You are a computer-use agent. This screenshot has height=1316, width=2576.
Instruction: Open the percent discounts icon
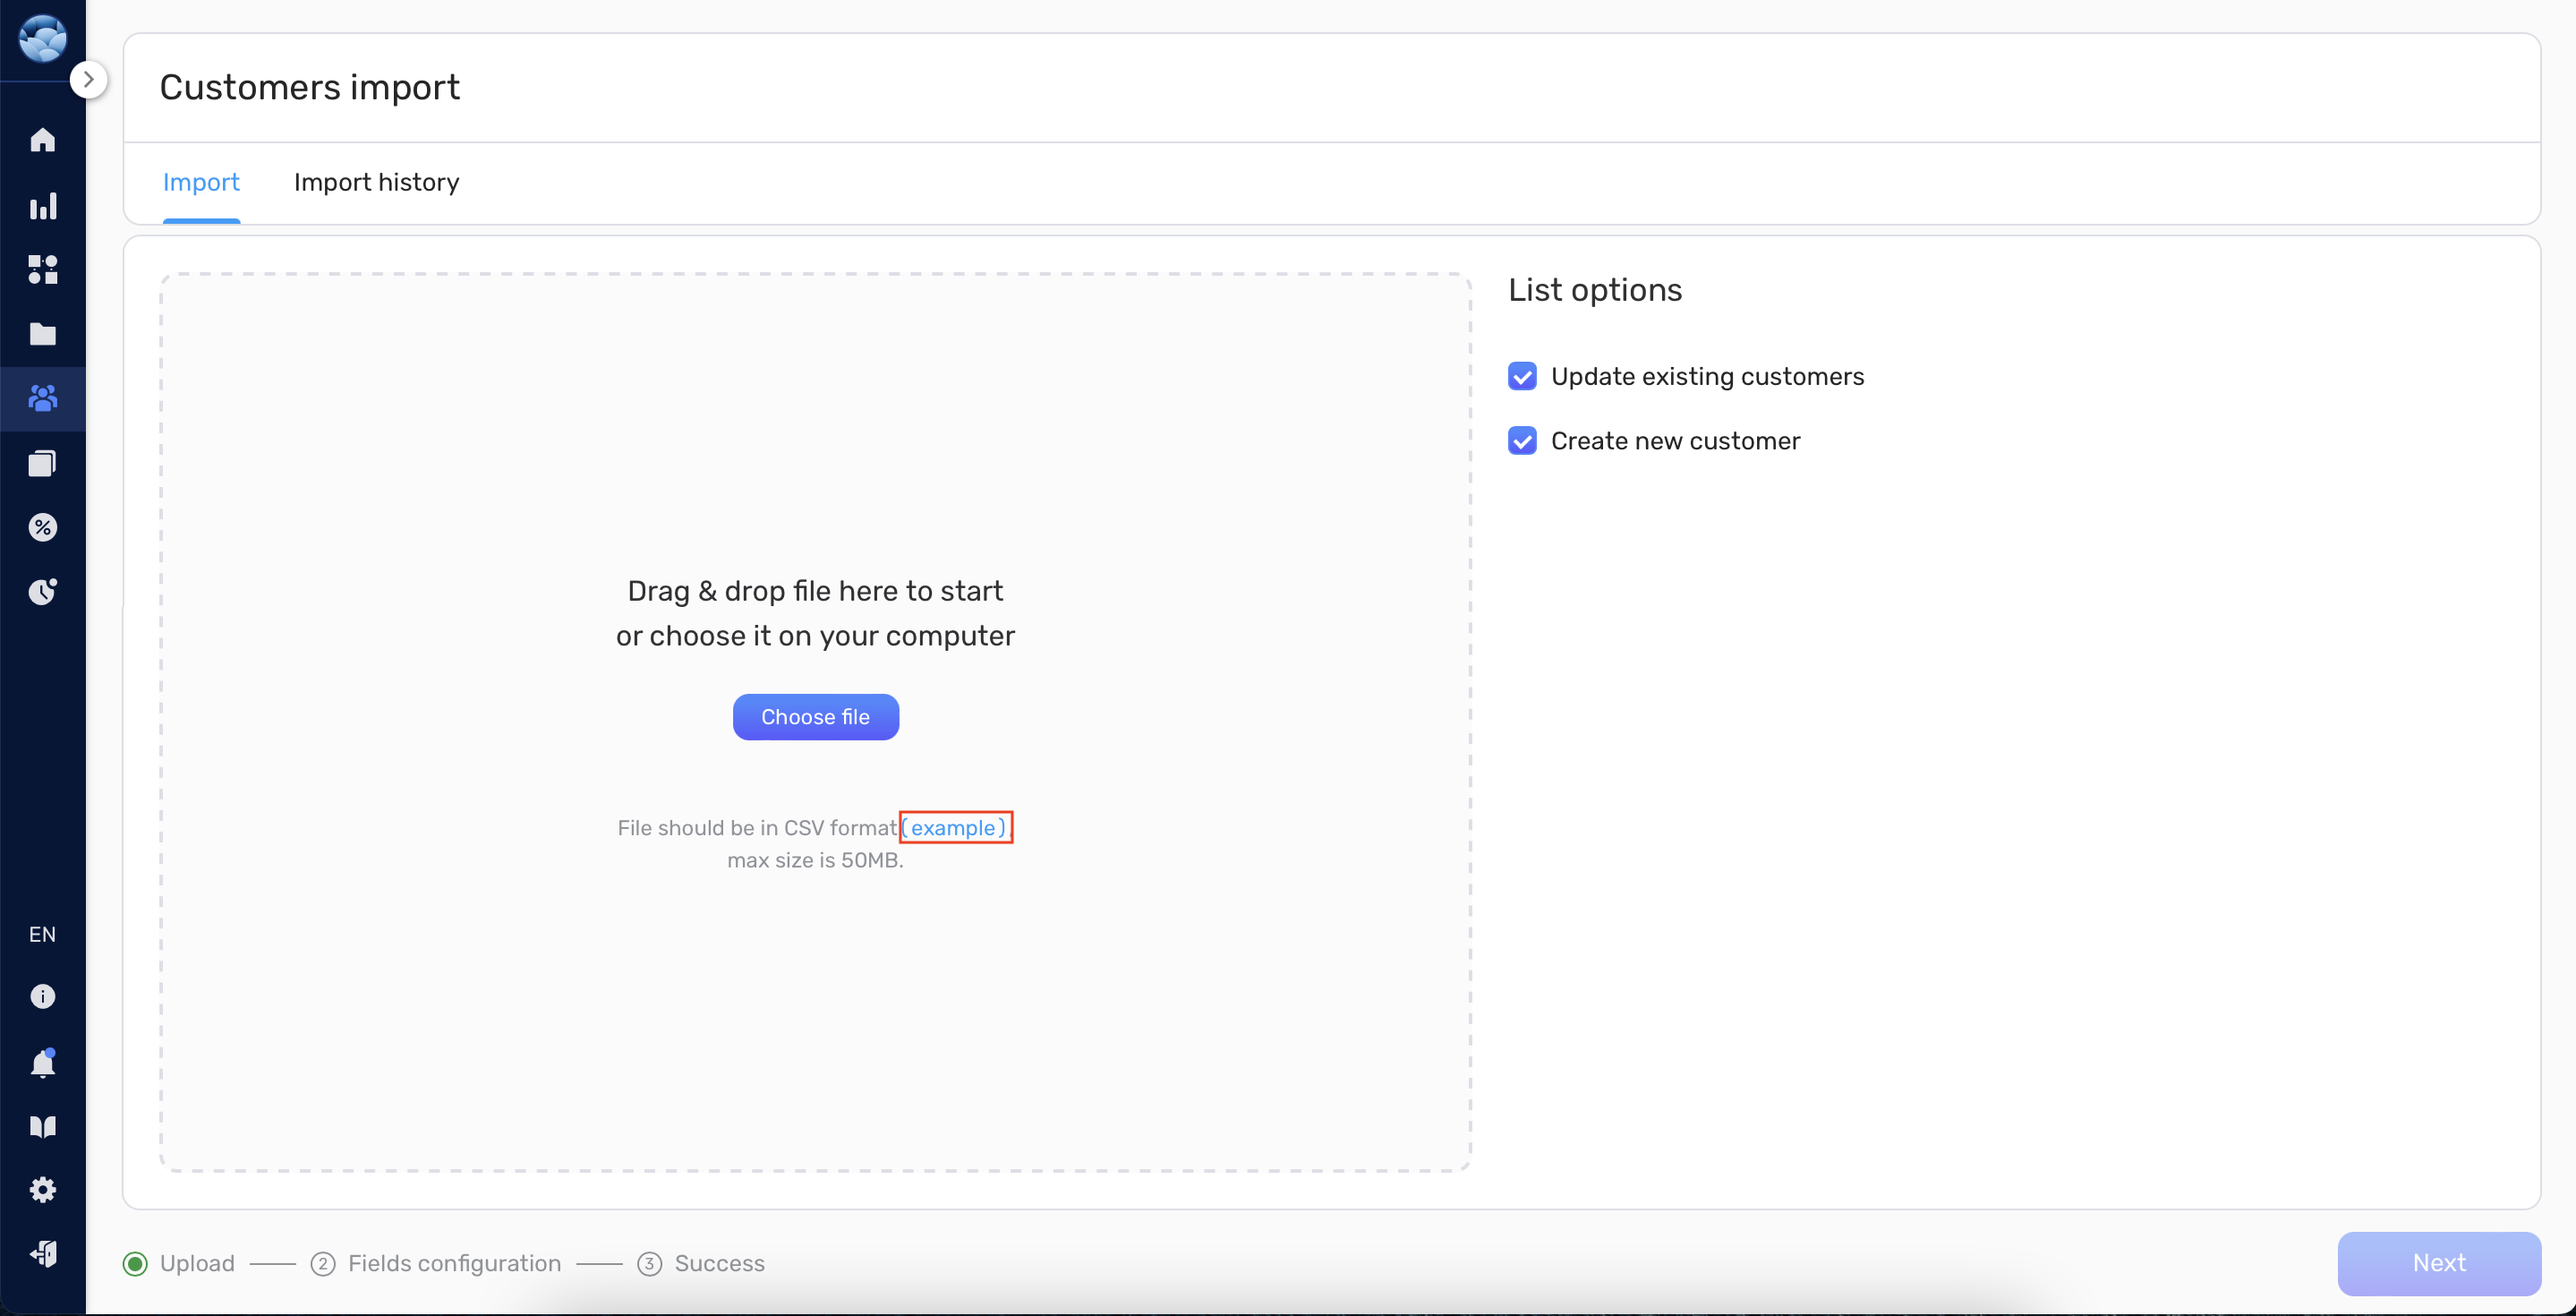tap(43, 527)
